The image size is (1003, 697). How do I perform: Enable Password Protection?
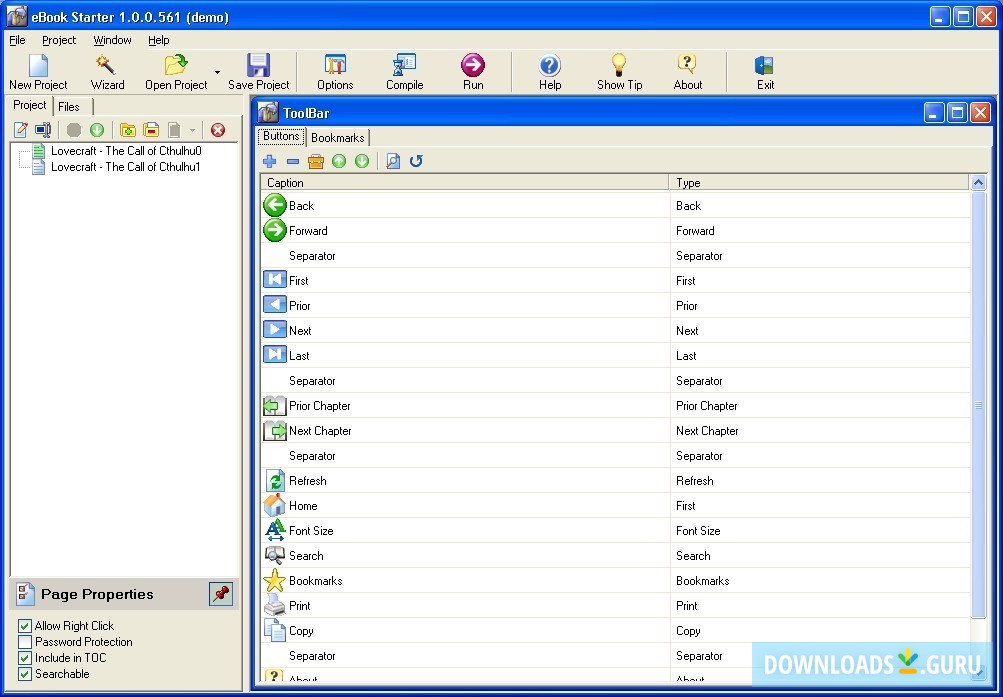(25, 641)
